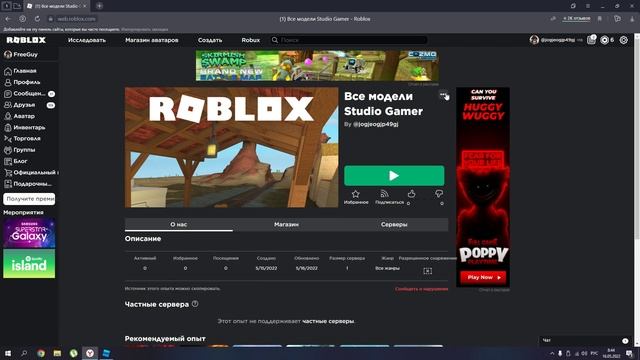Open a new browser tab with plus
This screenshot has width=640, height=360.
coord(99,6)
